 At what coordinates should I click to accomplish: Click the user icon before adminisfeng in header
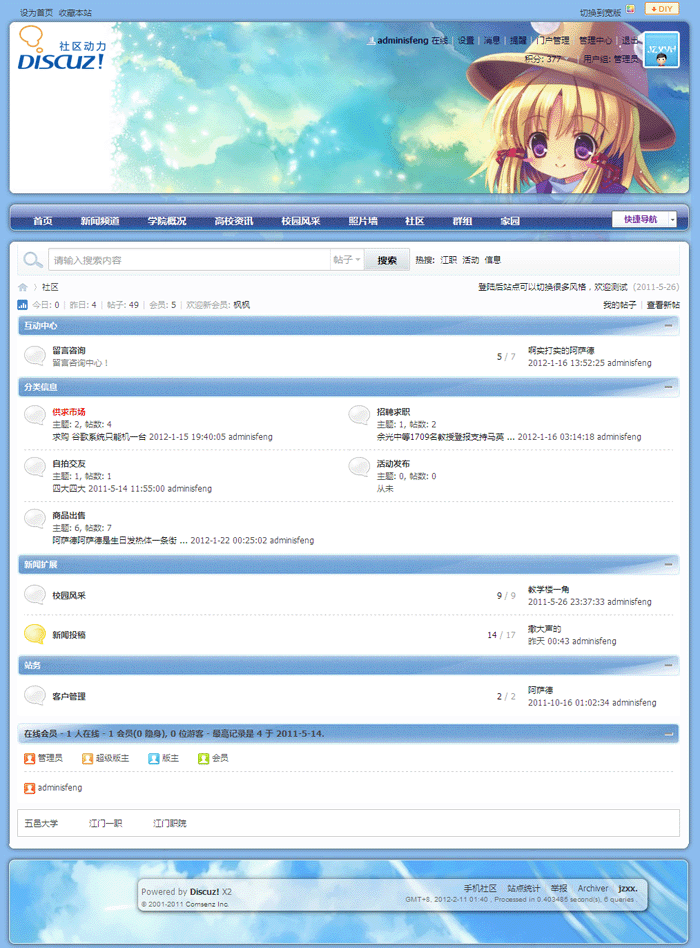[x=371, y=41]
